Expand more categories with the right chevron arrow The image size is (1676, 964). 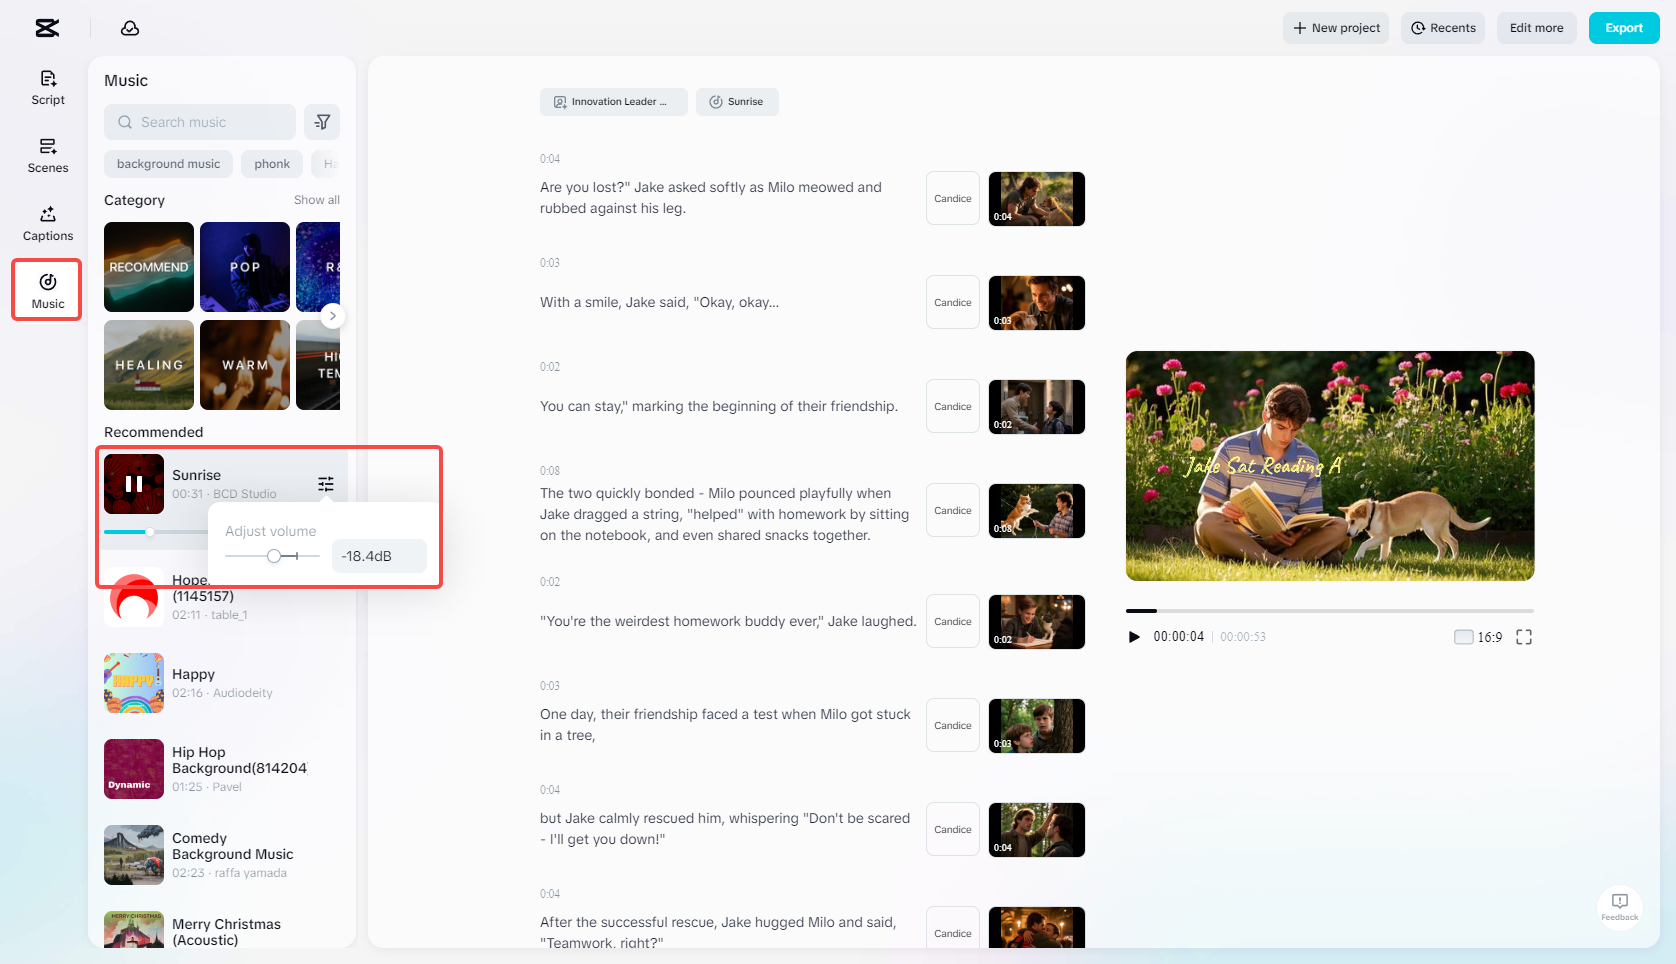coord(332,316)
